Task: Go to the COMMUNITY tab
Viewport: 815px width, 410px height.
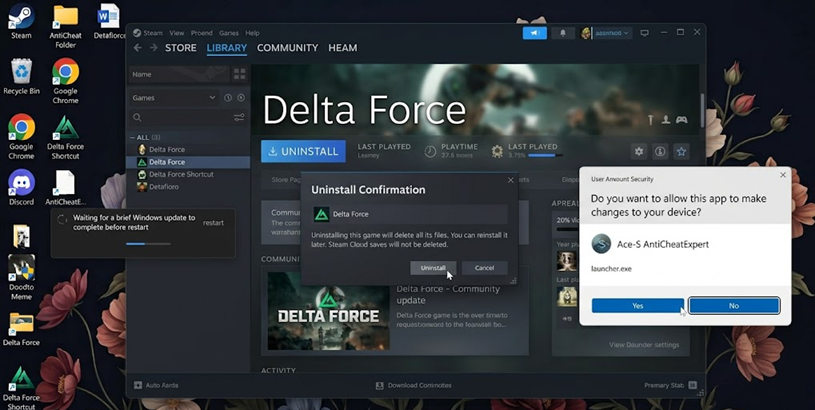Action: pos(287,48)
